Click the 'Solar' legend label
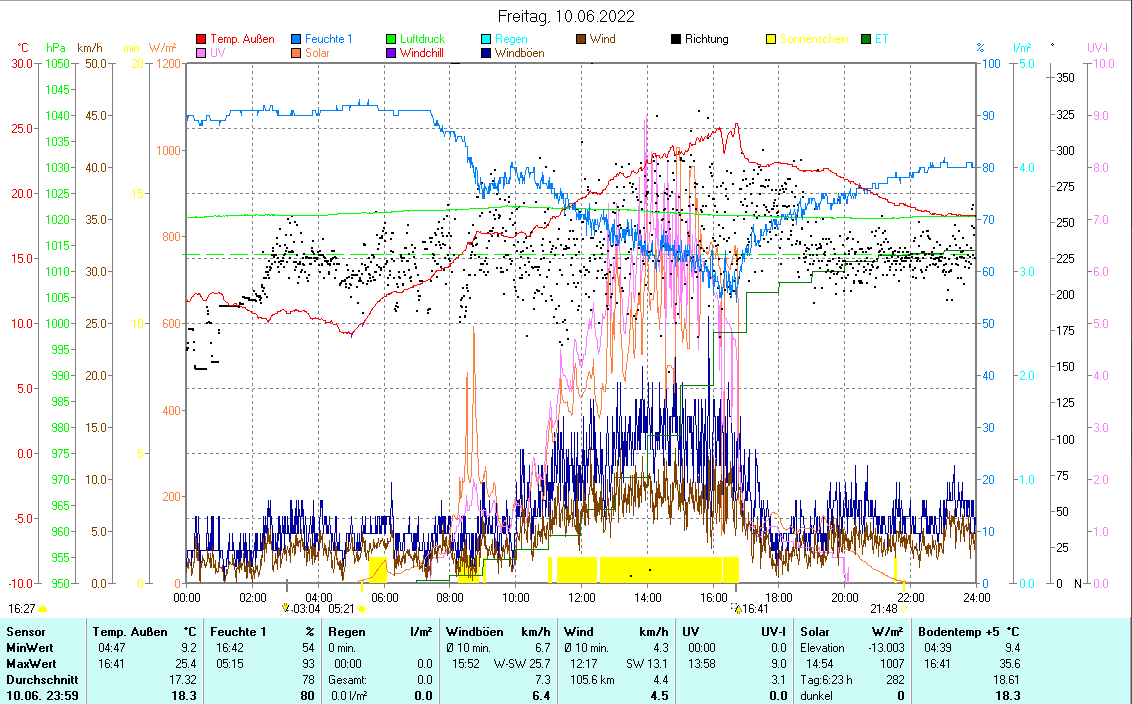 (x=317, y=53)
